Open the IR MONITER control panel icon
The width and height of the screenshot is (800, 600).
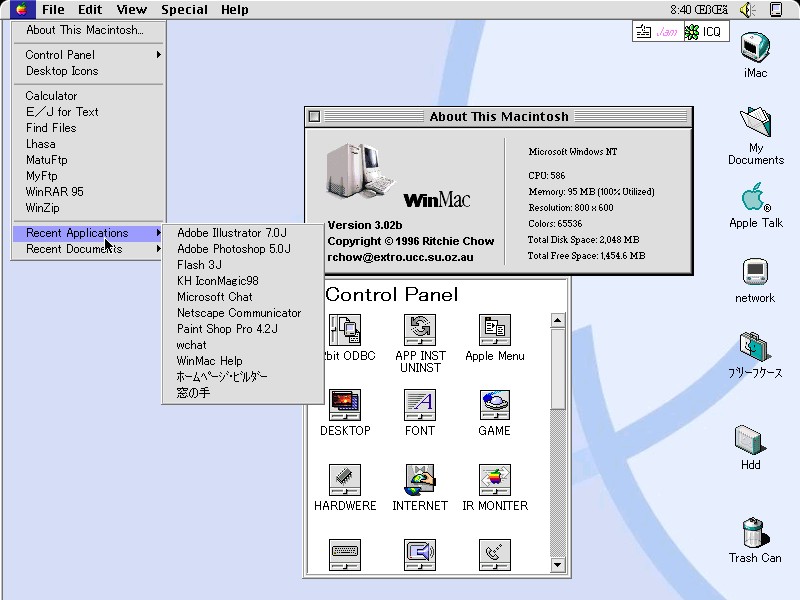[x=494, y=480]
